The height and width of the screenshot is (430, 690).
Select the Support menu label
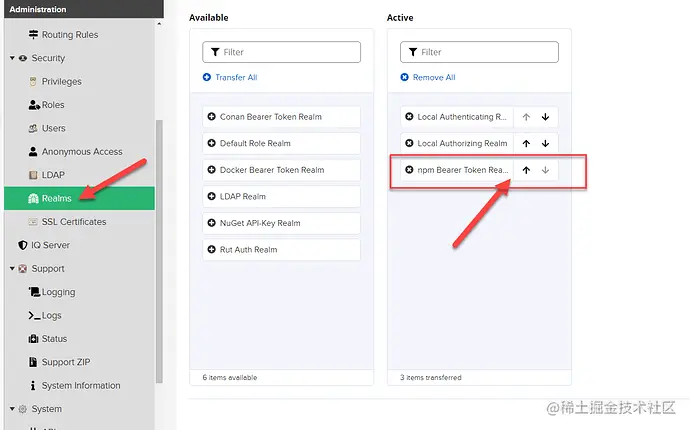pos(48,268)
